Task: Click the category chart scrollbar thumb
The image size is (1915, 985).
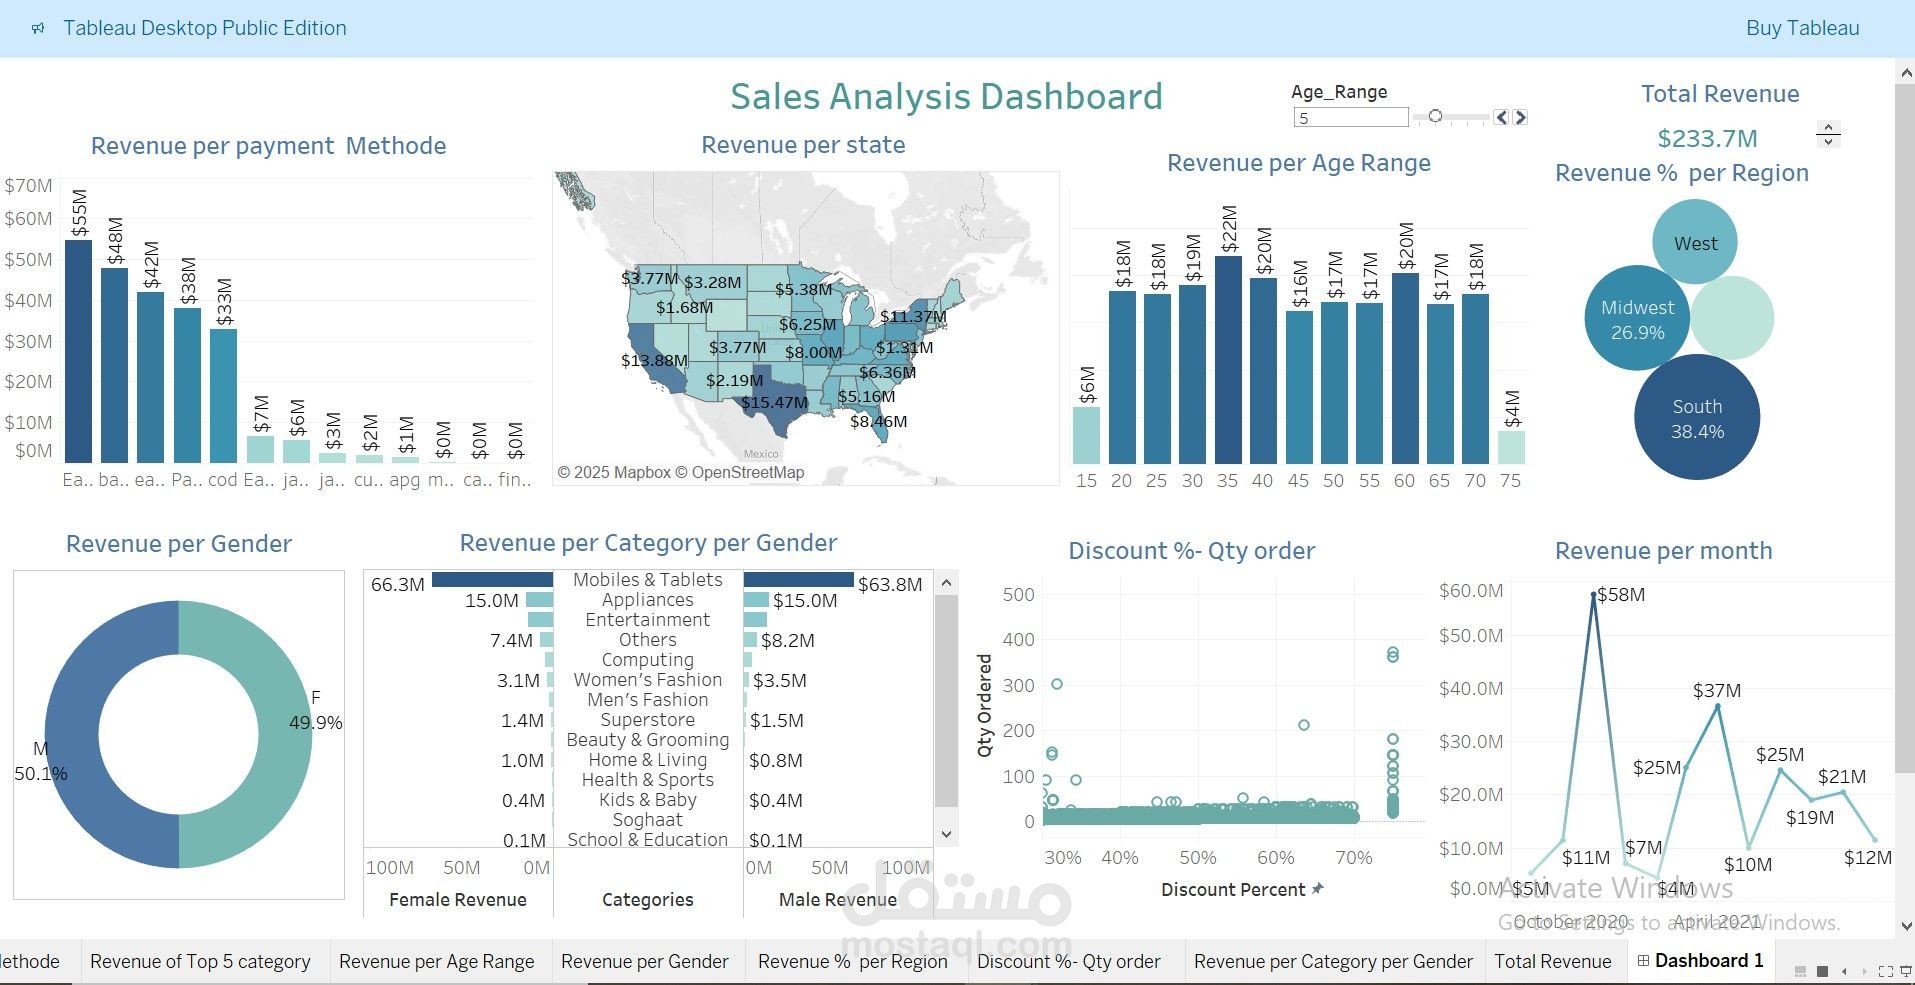Action: 947,701
